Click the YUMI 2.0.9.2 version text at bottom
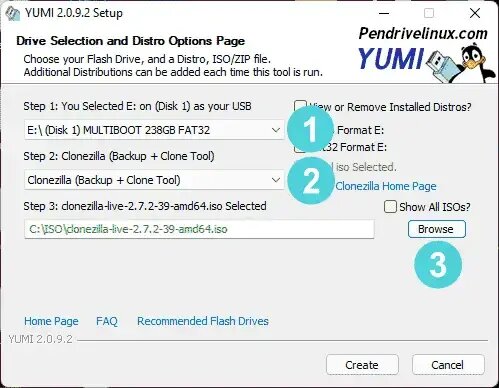The width and height of the screenshot is (499, 388). coord(40,339)
